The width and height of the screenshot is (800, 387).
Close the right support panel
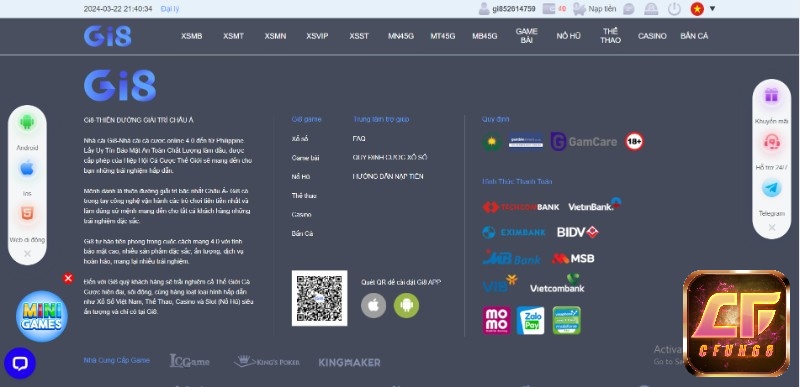pos(771,227)
